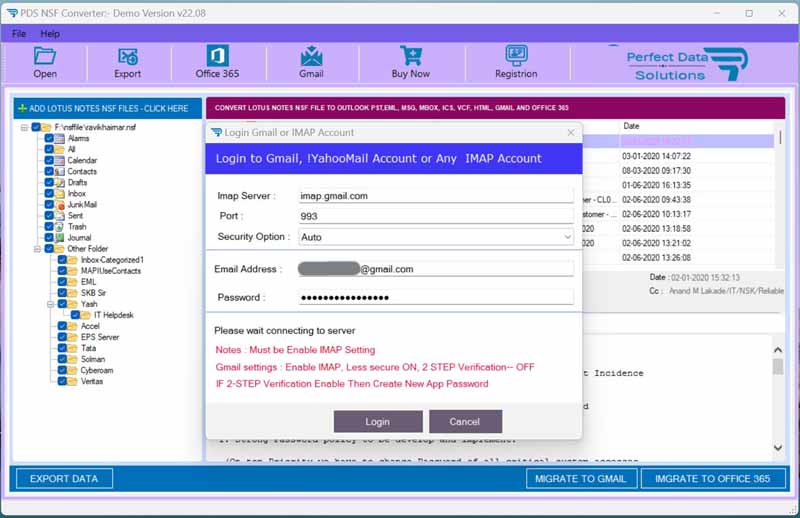
Task: Click the Inbox folder icon
Action: pyautogui.click(x=60, y=193)
